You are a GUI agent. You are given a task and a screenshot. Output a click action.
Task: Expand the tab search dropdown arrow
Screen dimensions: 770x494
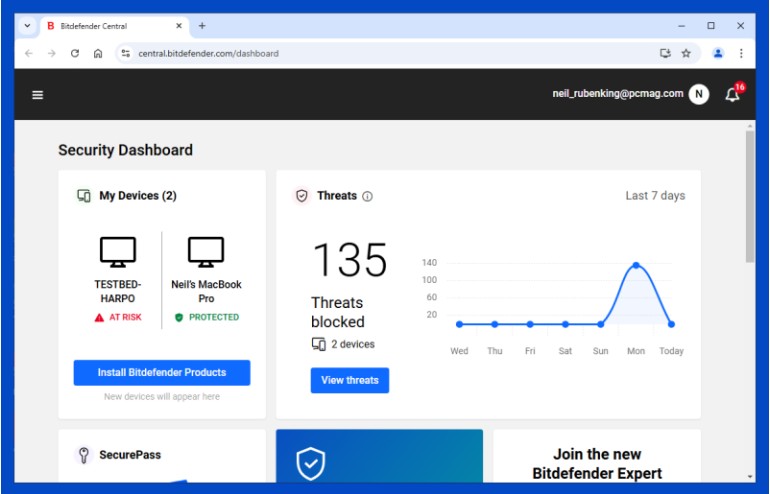click(28, 26)
